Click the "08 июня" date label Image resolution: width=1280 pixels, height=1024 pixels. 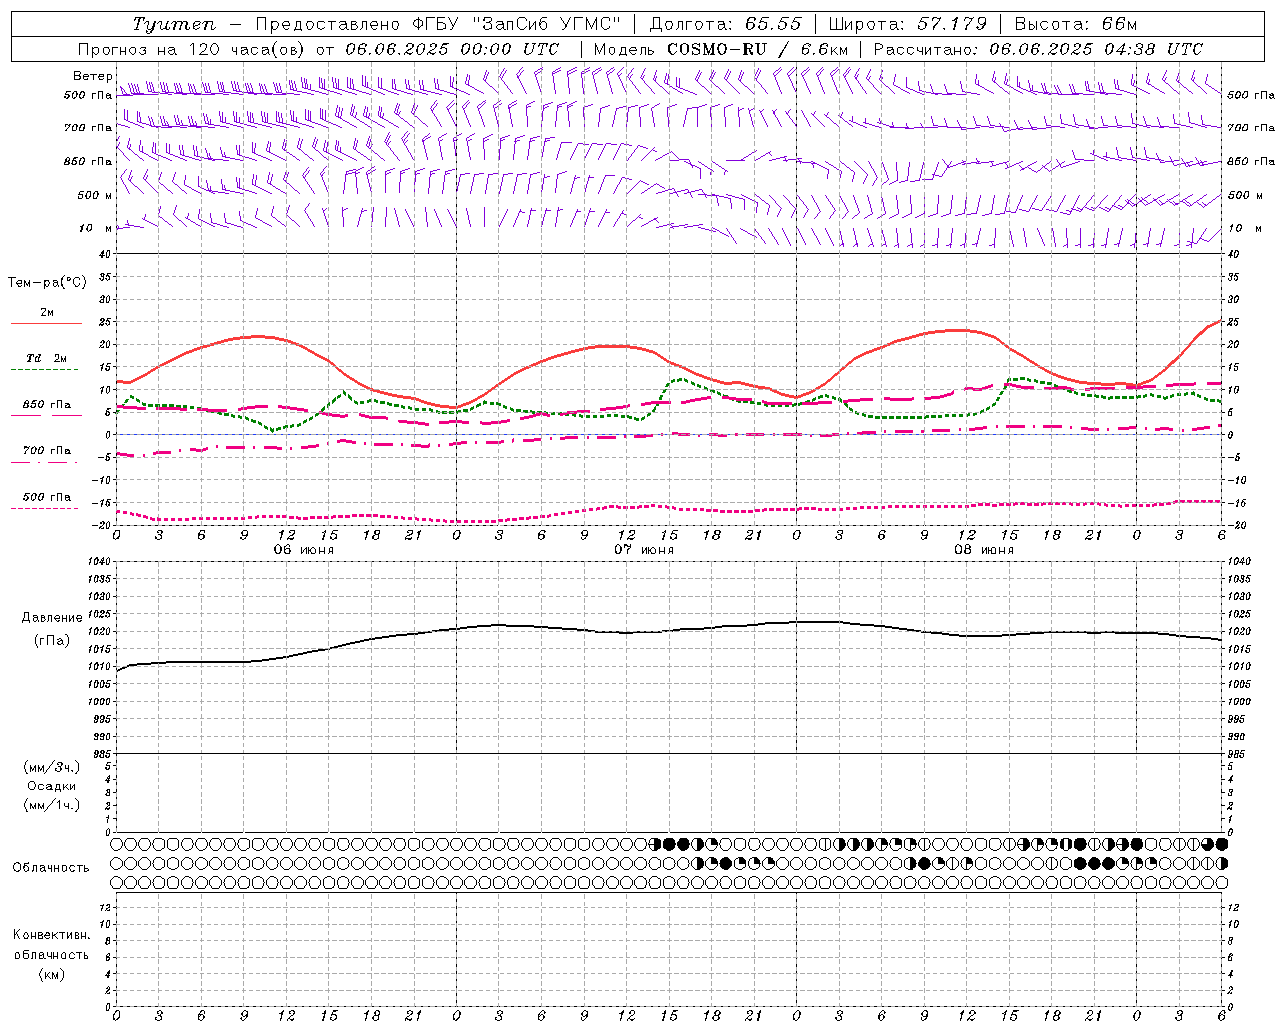coord(983,550)
